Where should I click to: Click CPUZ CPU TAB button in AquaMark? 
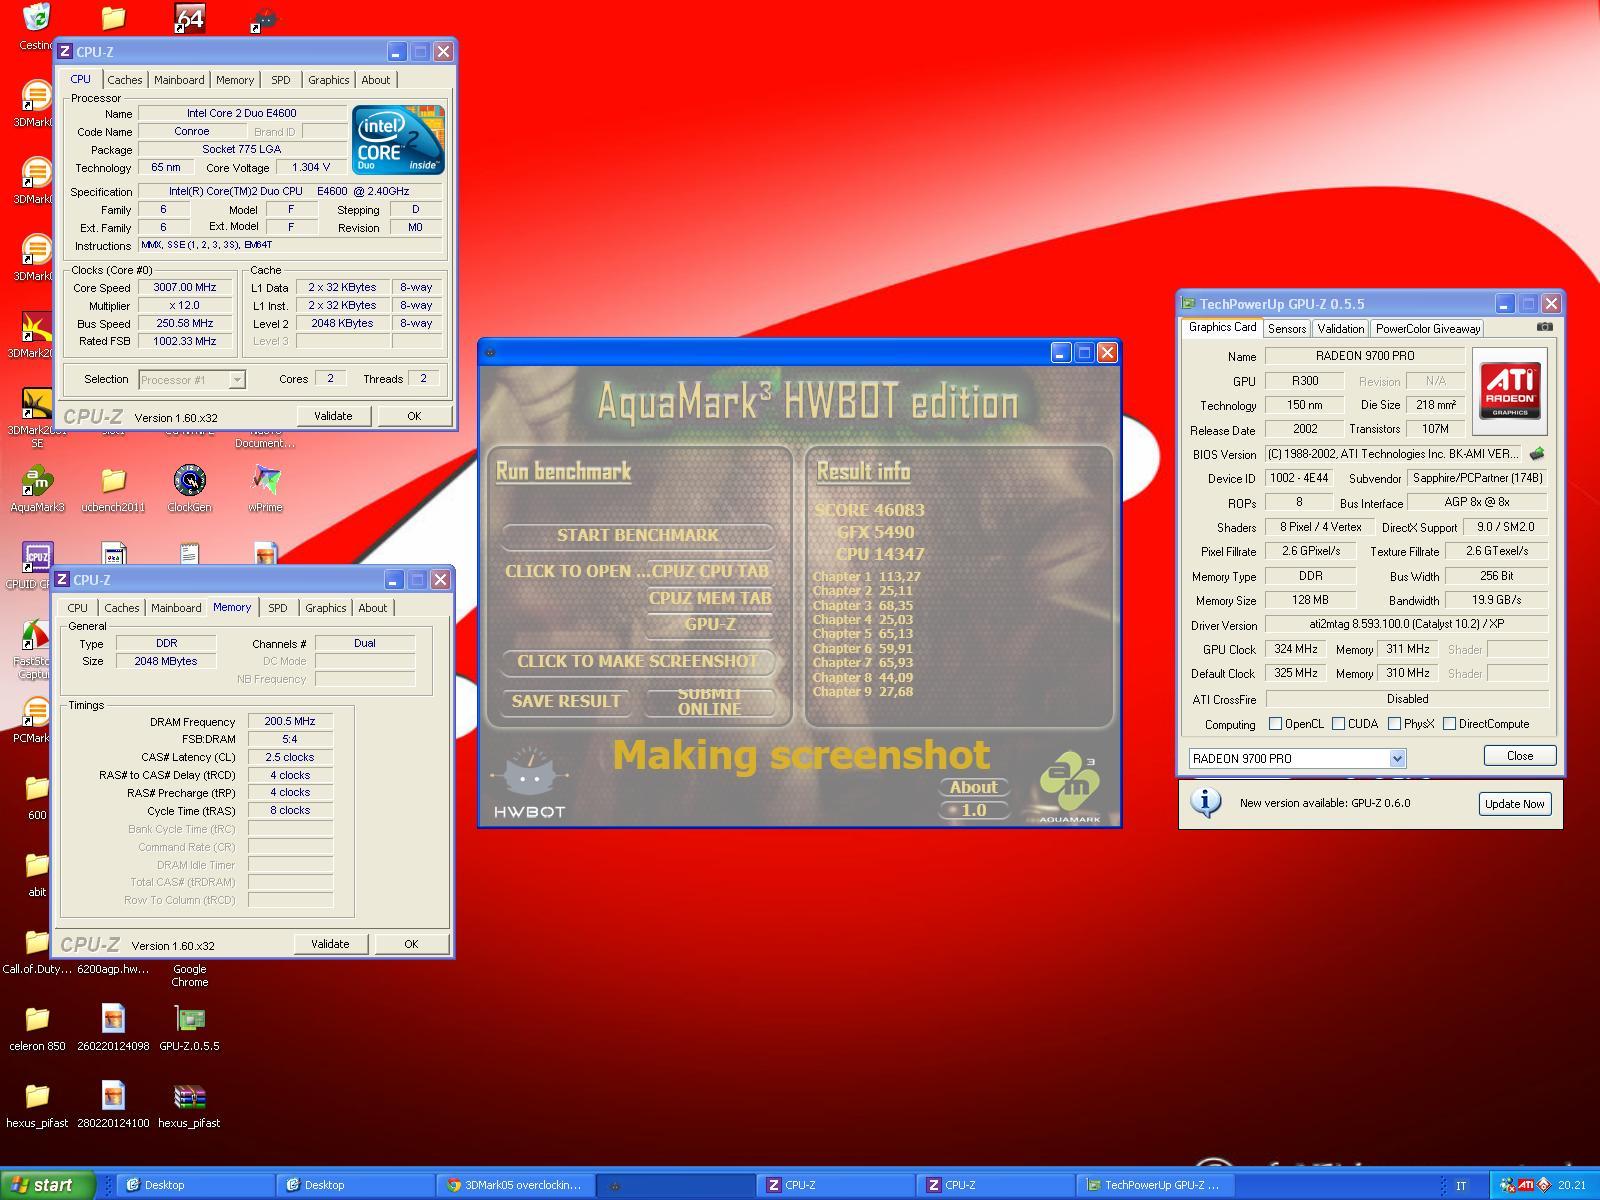710,571
